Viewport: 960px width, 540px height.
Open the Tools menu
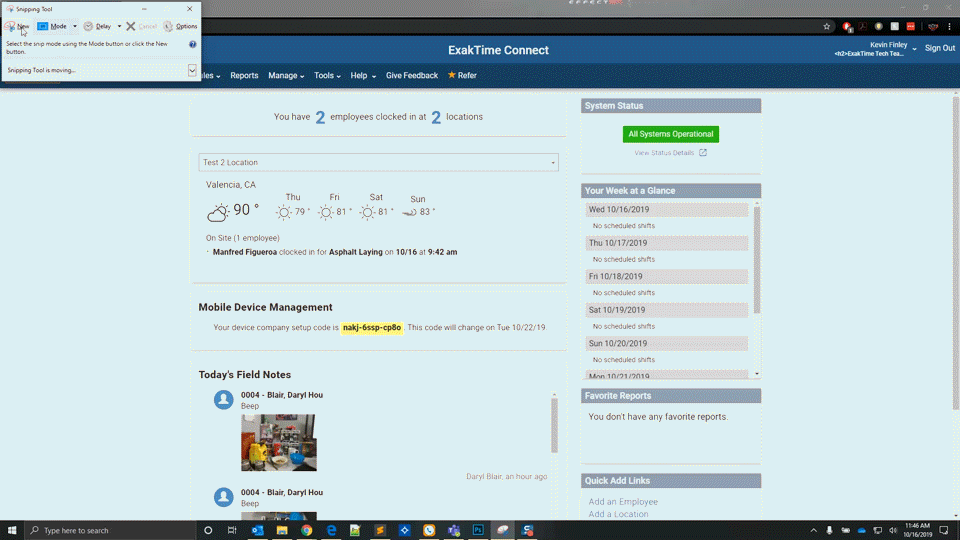point(327,75)
